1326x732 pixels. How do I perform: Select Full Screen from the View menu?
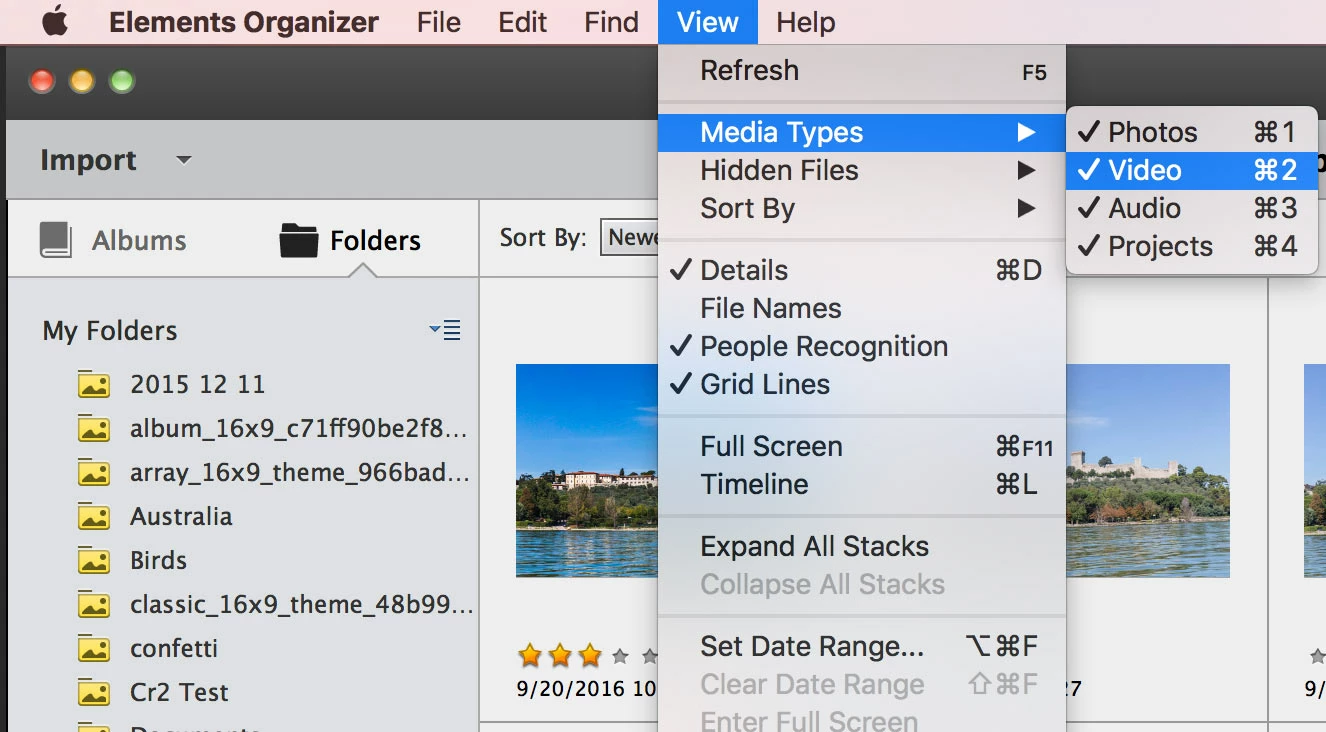coord(862,447)
